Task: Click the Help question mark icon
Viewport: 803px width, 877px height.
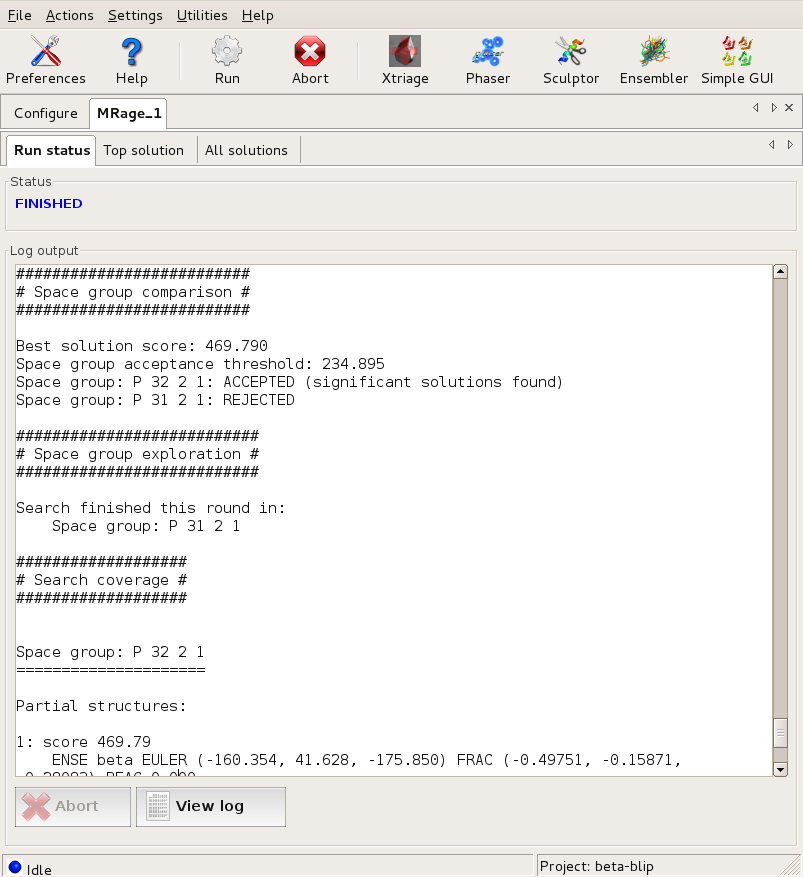Action: coord(131,60)
